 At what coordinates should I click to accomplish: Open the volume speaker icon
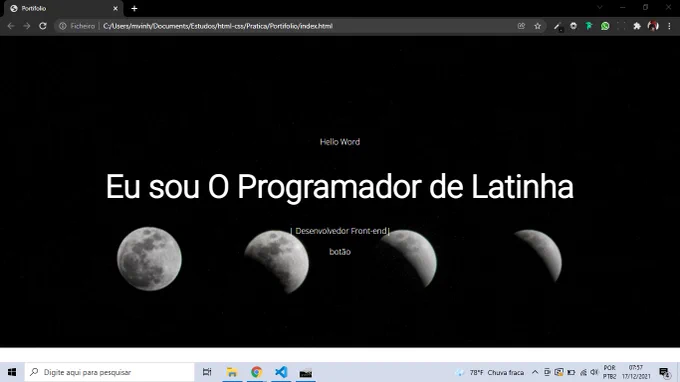pos(595,372)
